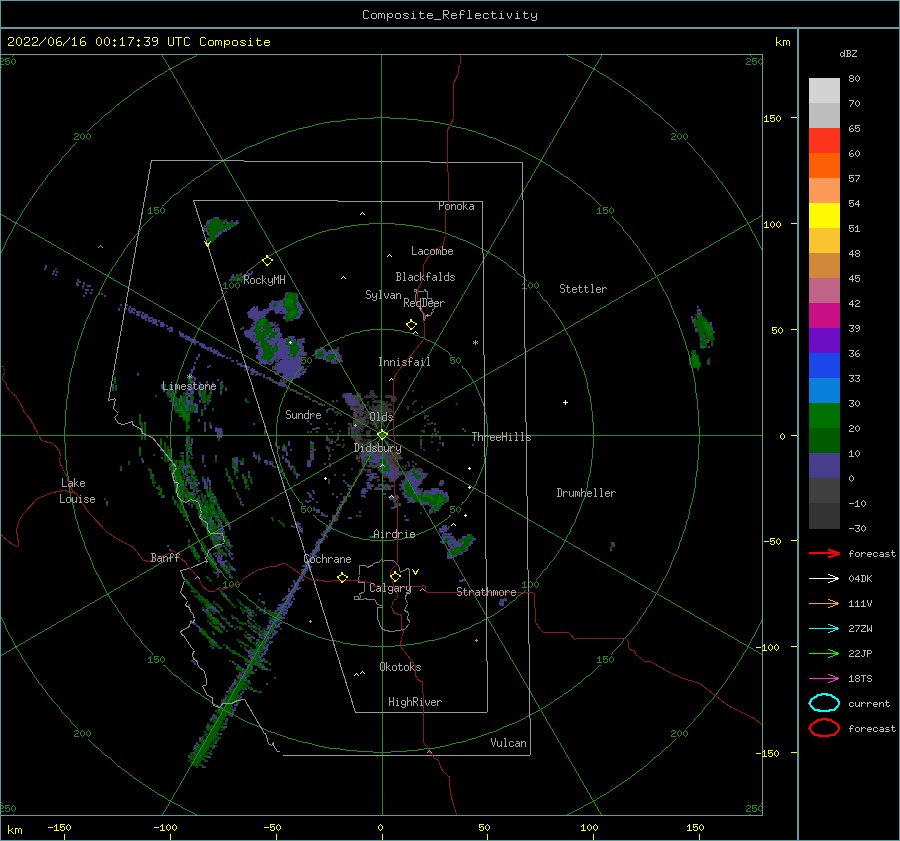Pick the magenta 39-42 dBZ swatch
Screen dimensions: 900x841
click(824, 316)
